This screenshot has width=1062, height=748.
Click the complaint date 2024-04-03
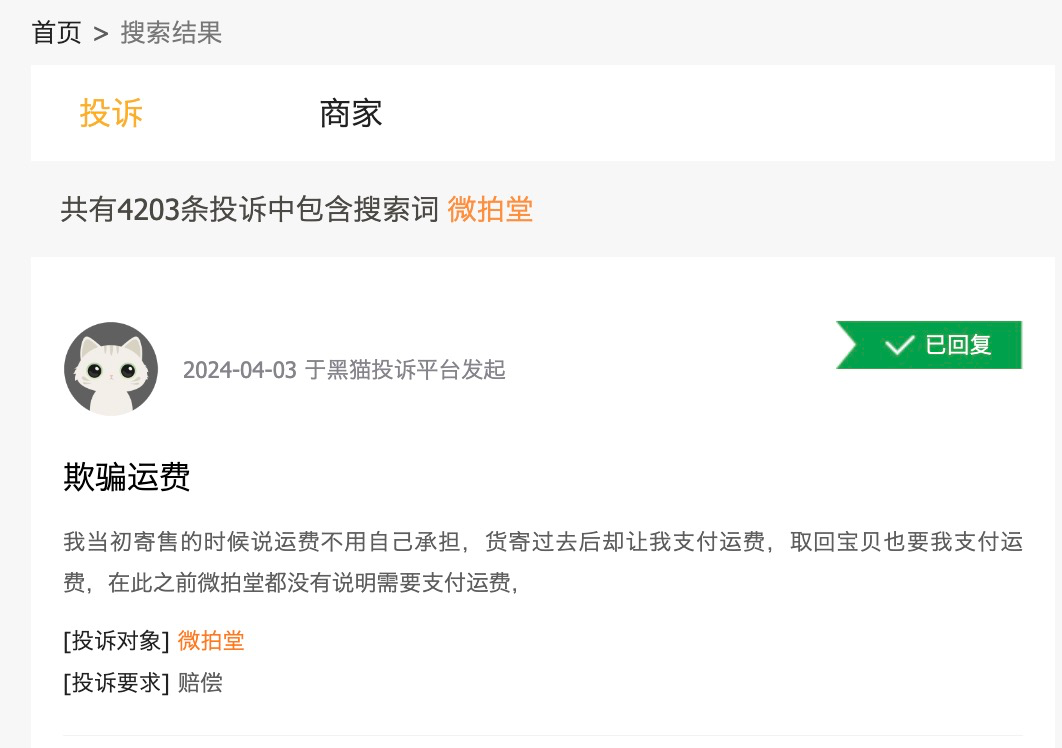(x=239, y=369)
